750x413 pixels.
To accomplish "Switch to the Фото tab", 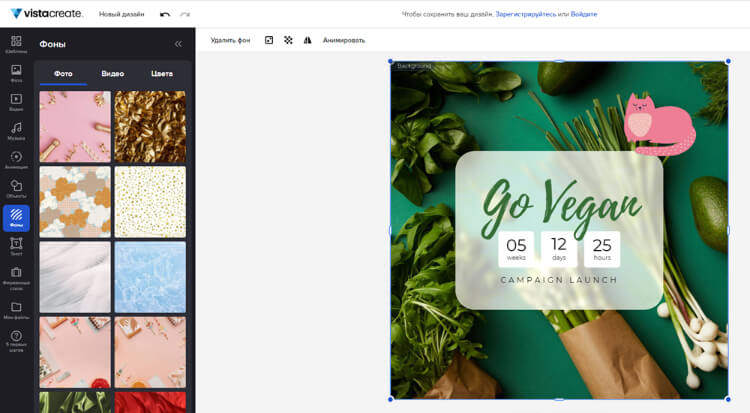I will click(63, 74).
